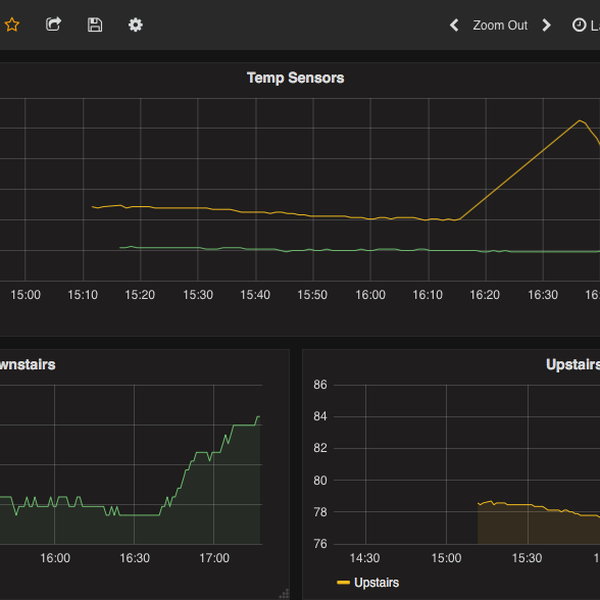Click the 86 label on Upstairs y-axis
Screen dimensions: 600x600
320,385
